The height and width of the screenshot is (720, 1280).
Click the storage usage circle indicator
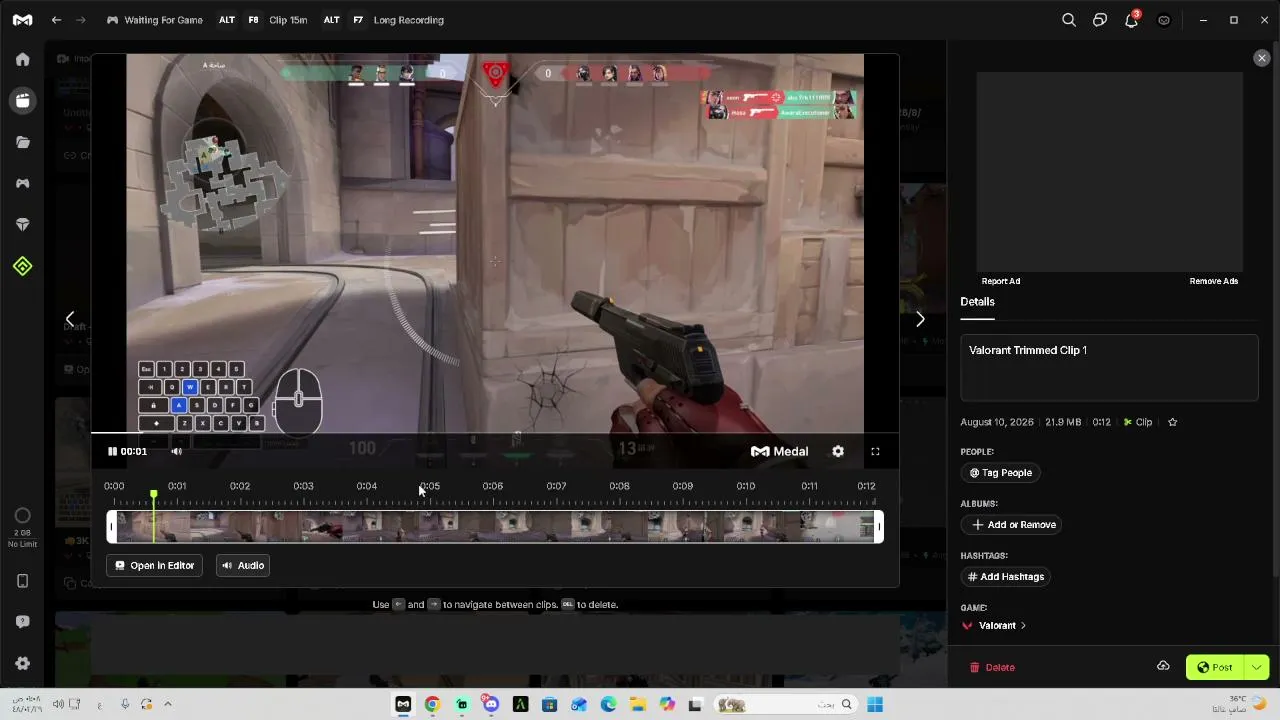click(22, 516)
